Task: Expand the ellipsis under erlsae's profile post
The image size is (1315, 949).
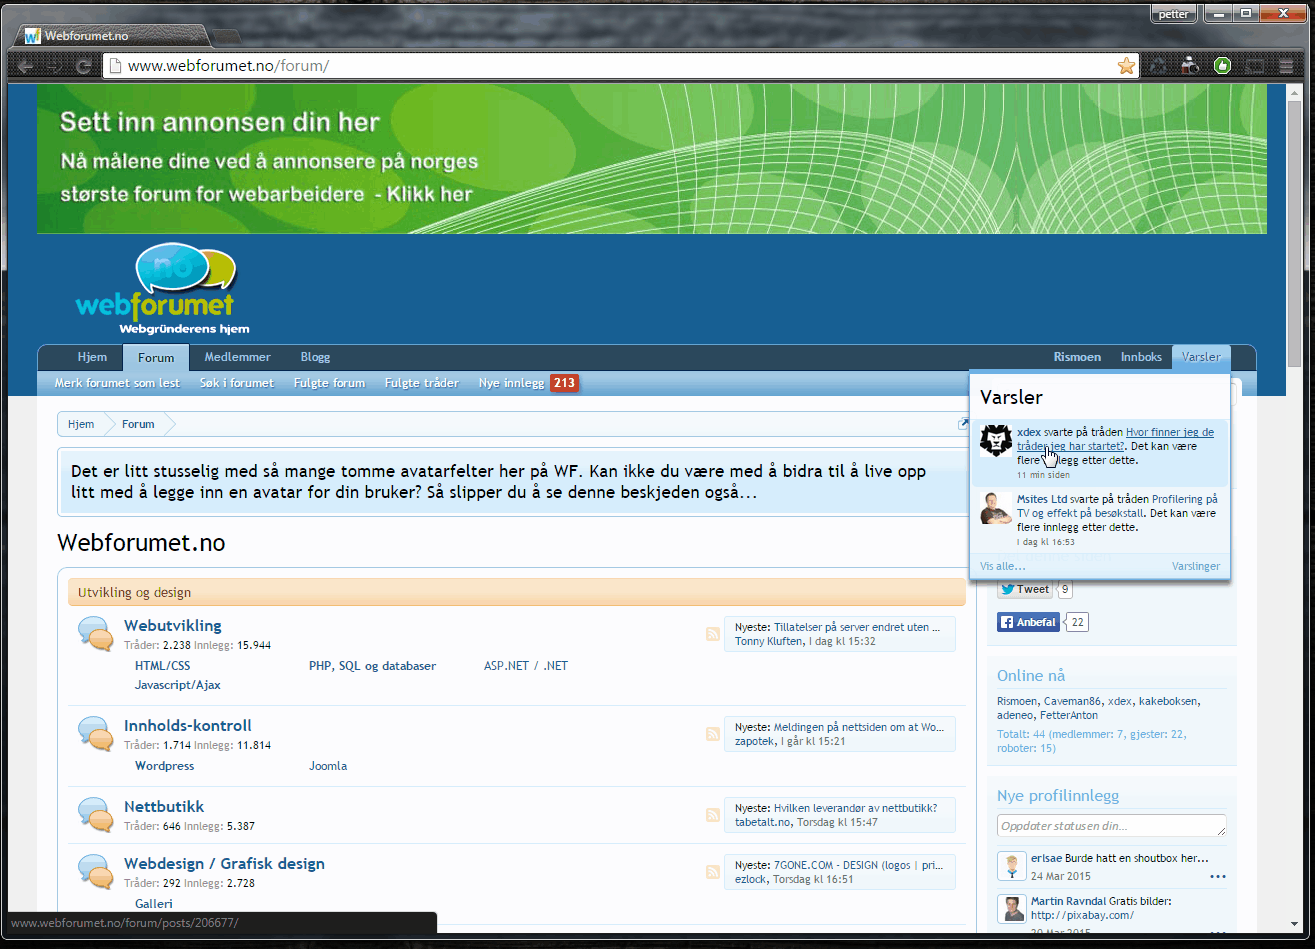Action: (x=1217, y=877)
